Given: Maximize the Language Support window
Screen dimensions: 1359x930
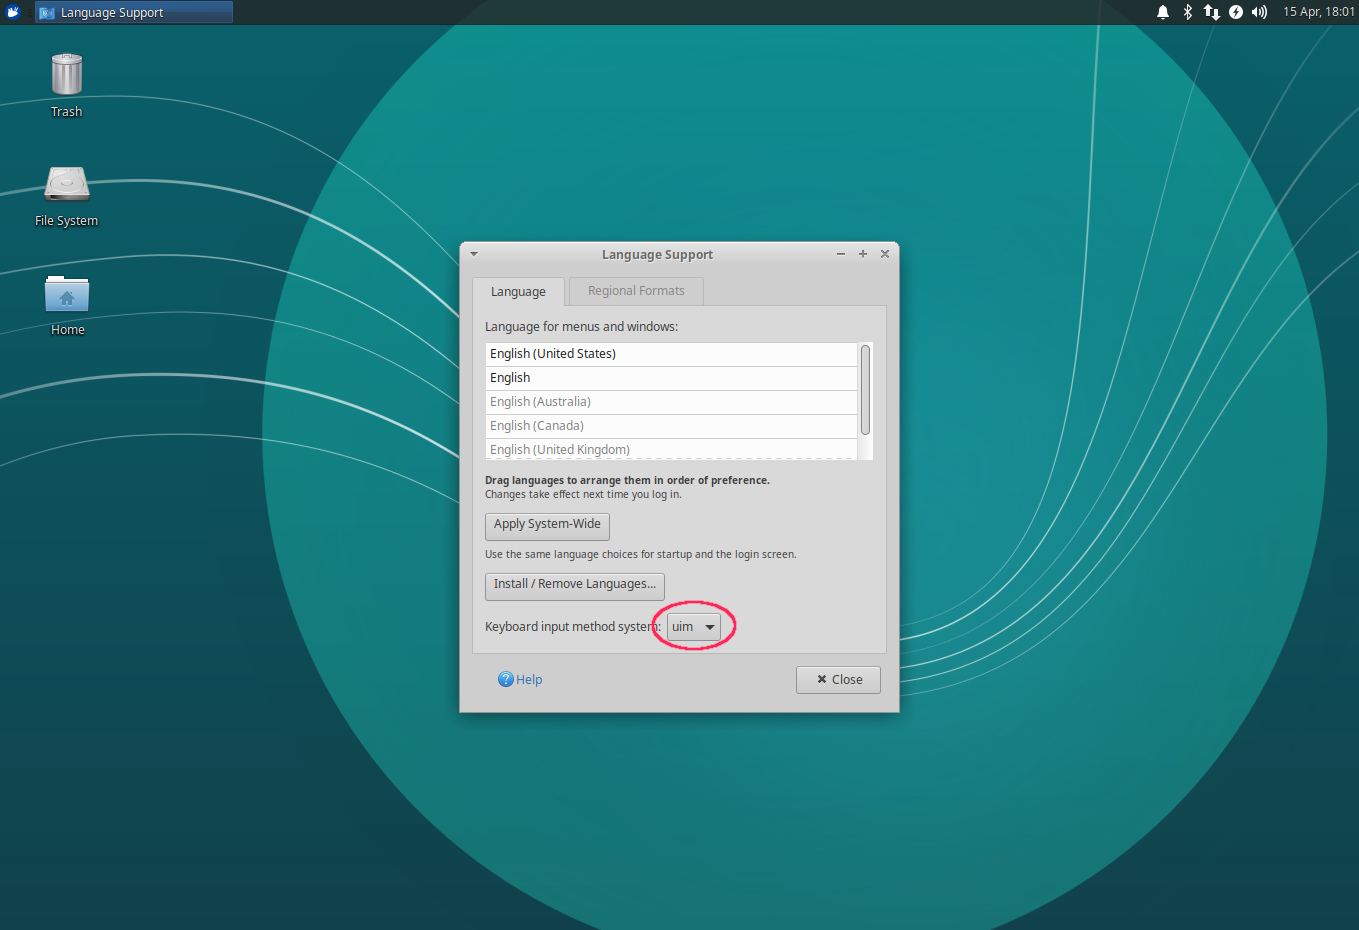Looking at the screenshot, I should tap(863, 254).
